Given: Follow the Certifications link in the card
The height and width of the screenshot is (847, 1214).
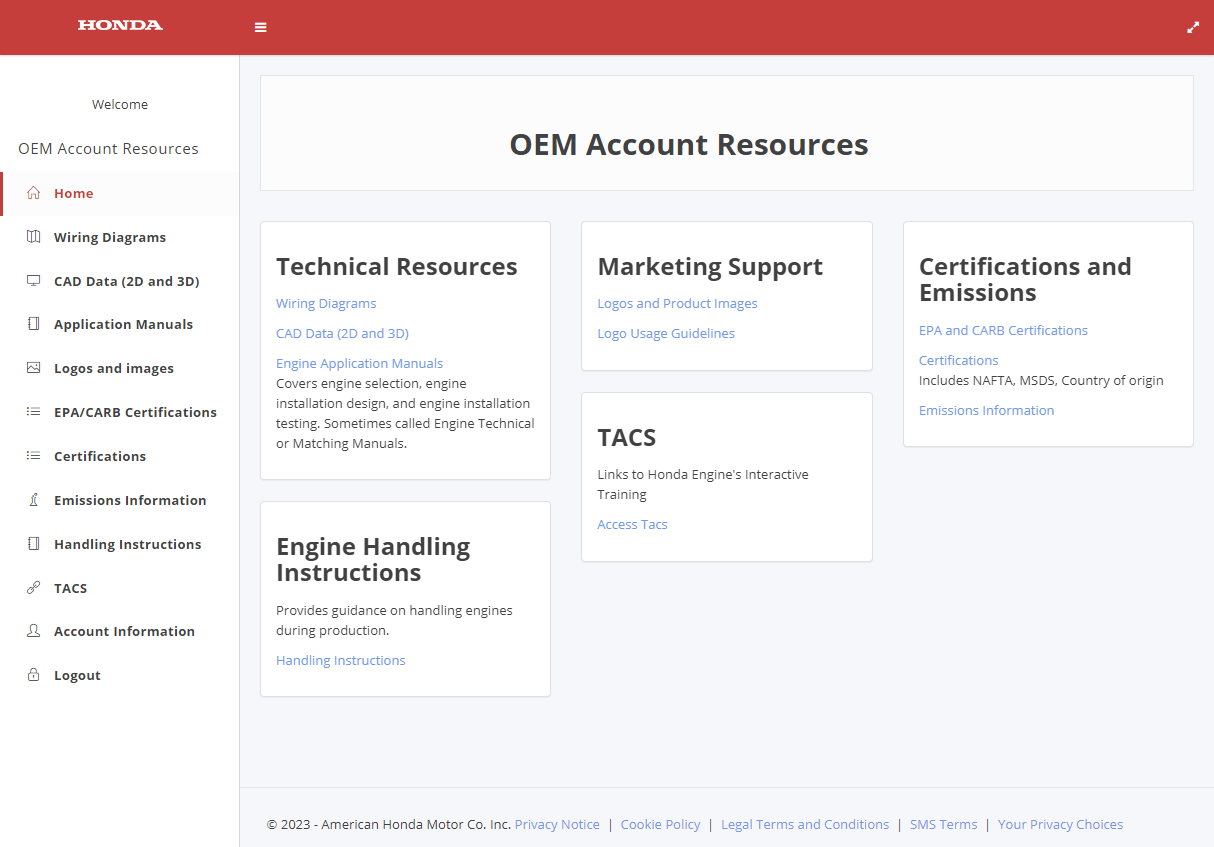Looking at the screenshot, I should click(x=958, y=361).
